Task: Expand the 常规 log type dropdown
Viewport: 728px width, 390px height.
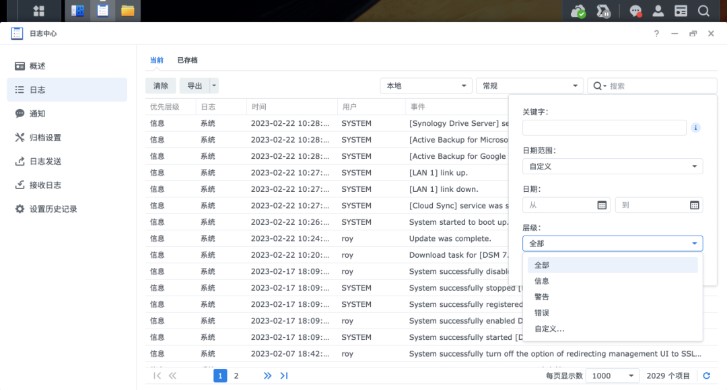Action: pyautogui.click(x=529, y=86)
